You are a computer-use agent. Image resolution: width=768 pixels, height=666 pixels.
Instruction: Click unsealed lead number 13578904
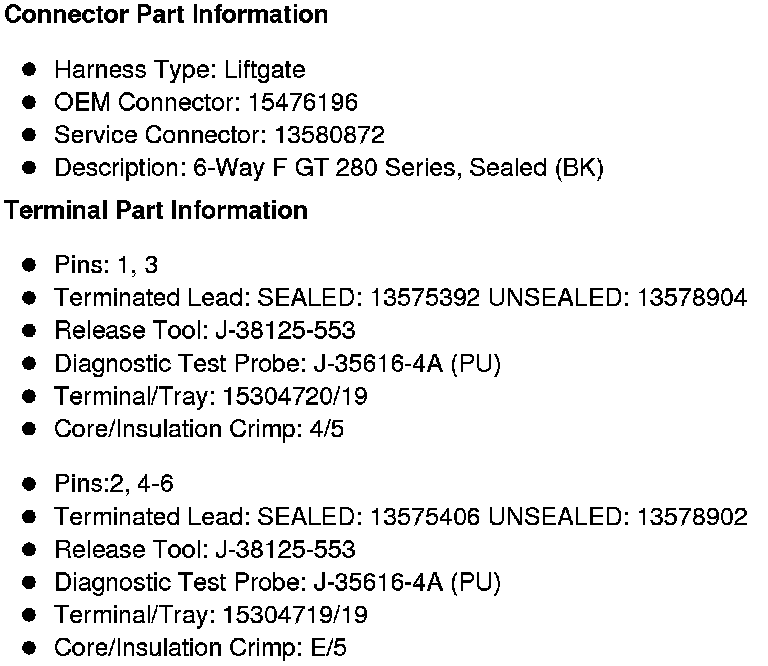point(692,298)
